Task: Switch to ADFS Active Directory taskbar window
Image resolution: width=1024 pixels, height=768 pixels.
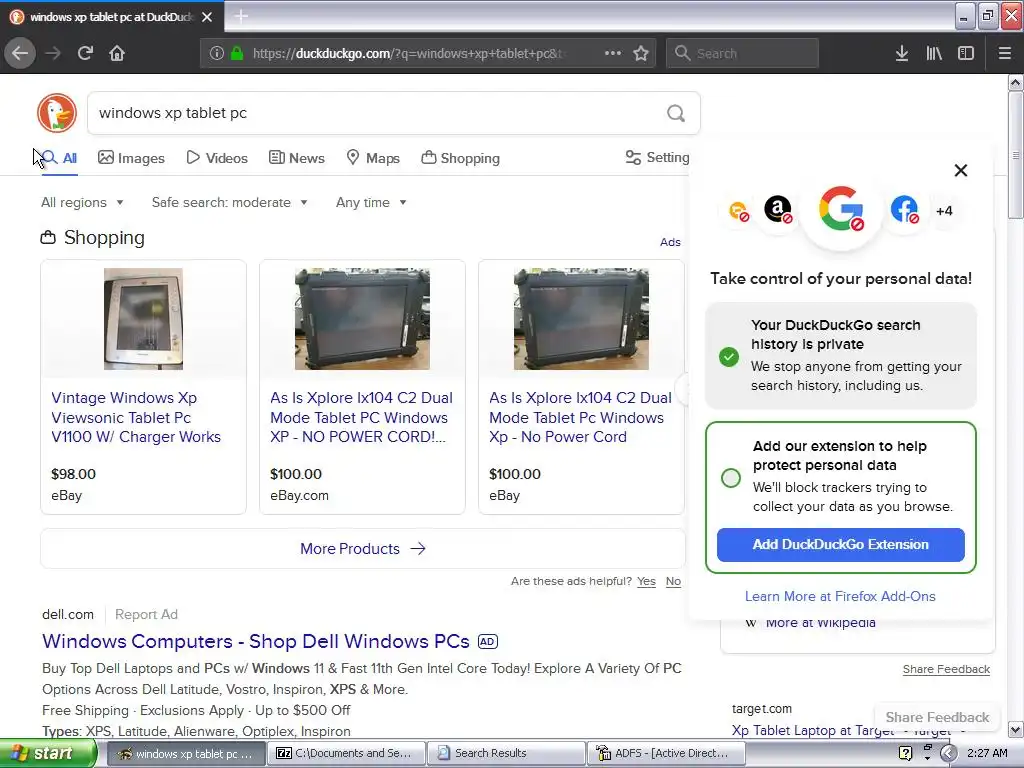Action: pyautogui.click(x=666, y=754)
